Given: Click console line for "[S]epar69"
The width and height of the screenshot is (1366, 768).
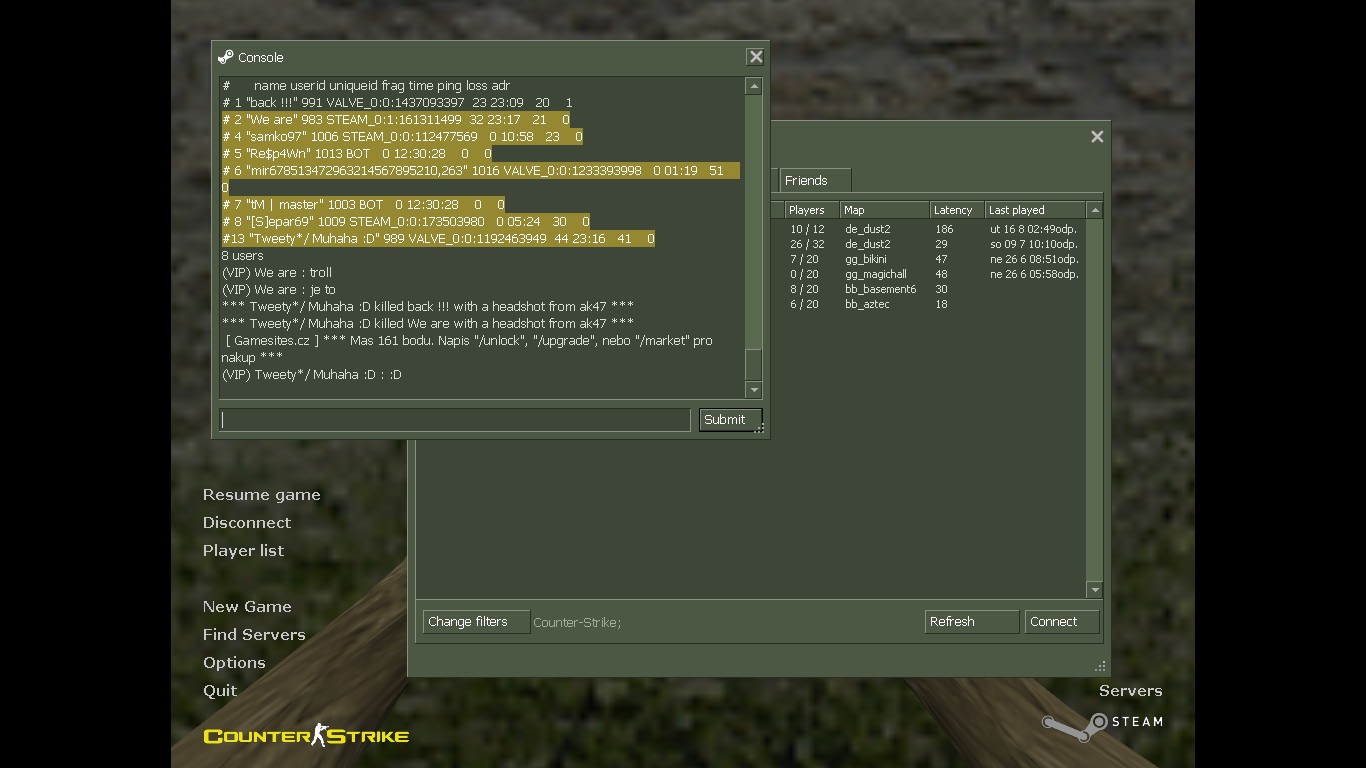Looking at the screenshot, I should 406,222.
